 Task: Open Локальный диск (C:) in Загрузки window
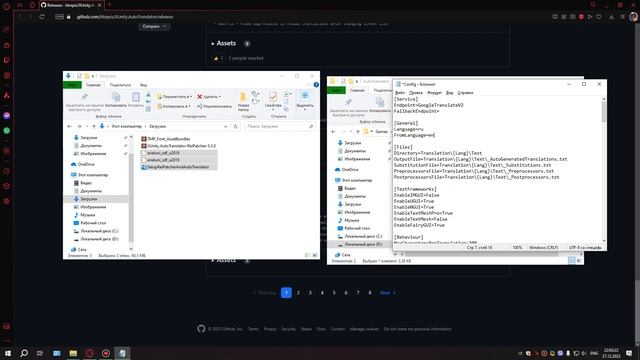coord(96,231)
